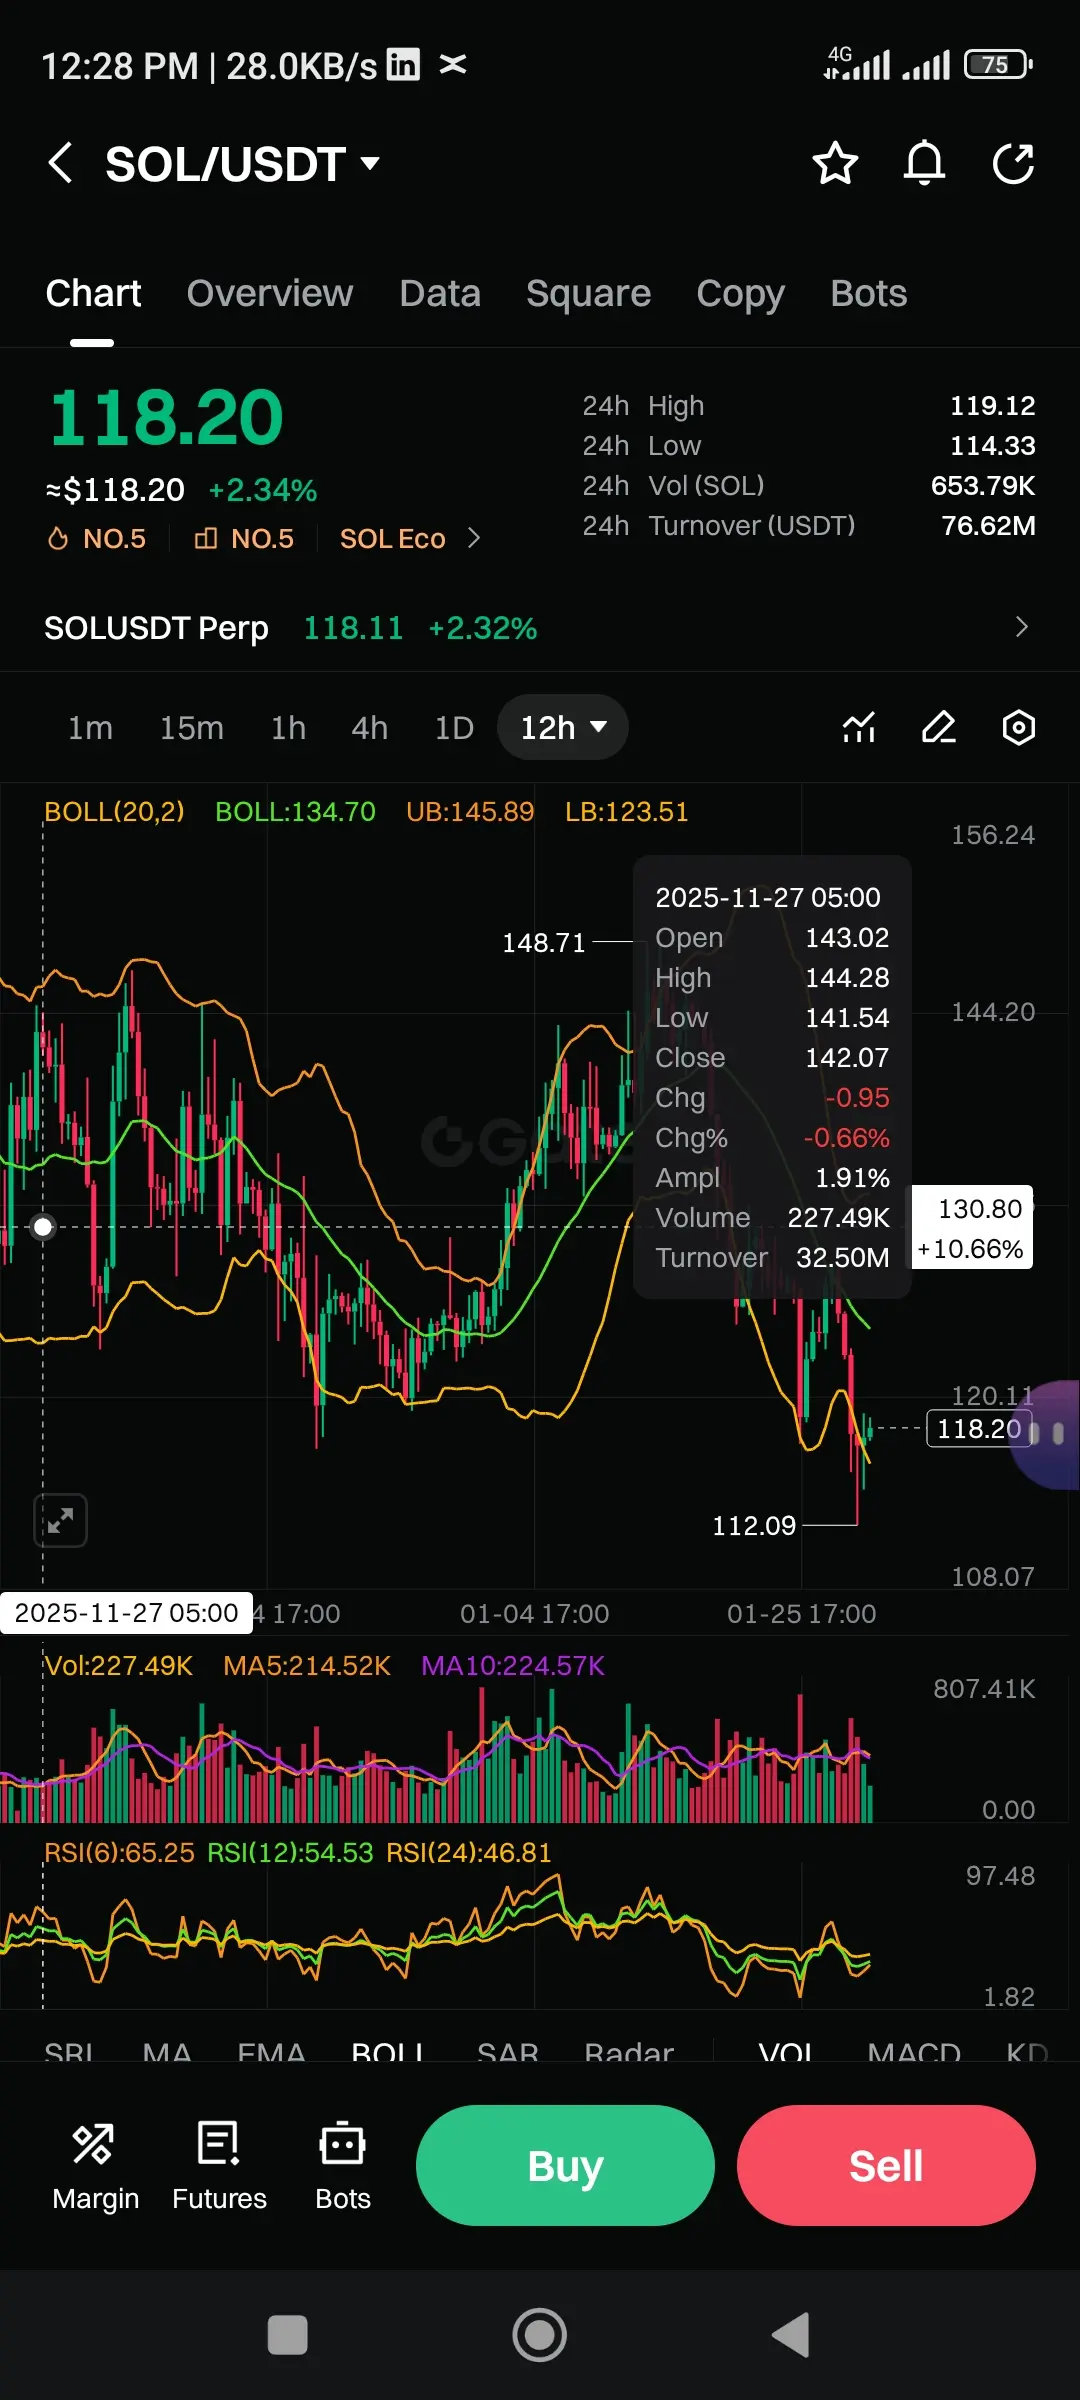Tap Android recent apps square button
Viewport: 1080px width, 2400px height.
pyautogui.click(x=288, y=2336)
